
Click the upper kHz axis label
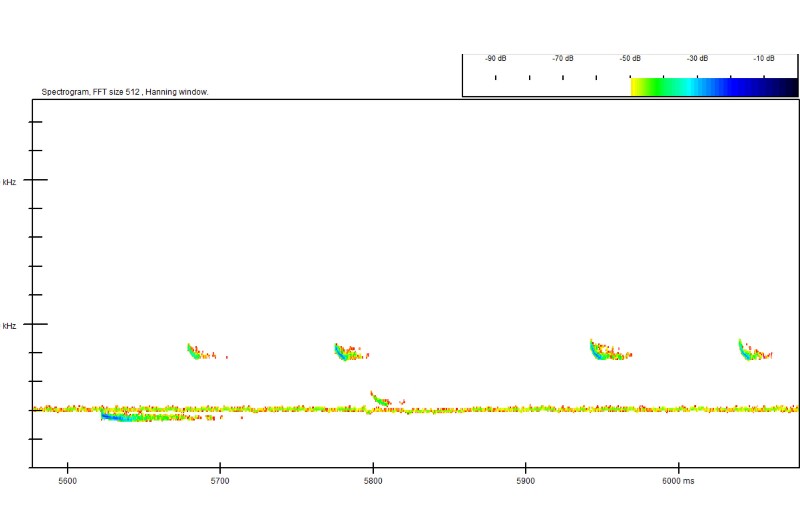[x=9, y=182]
